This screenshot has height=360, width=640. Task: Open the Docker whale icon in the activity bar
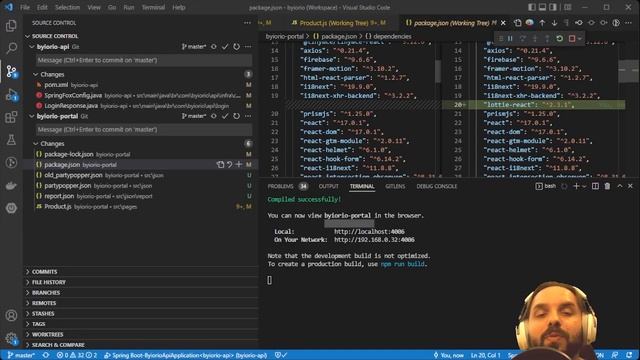coord(11,186)
